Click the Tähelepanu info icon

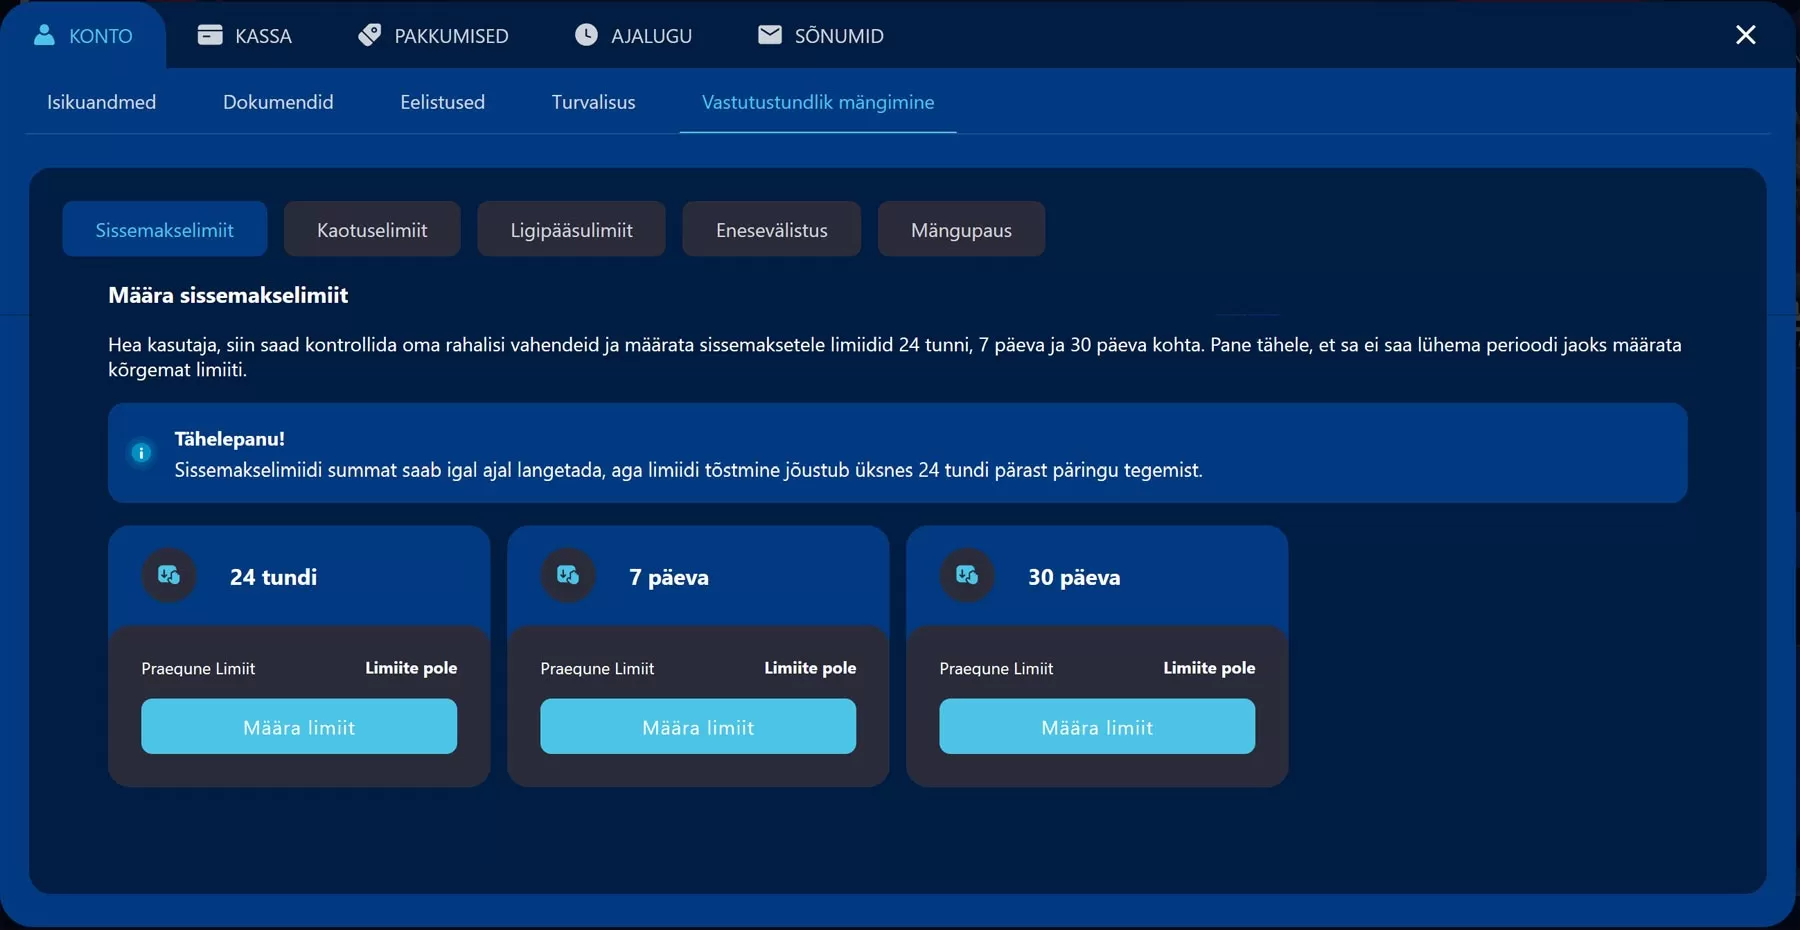[141, 453]
